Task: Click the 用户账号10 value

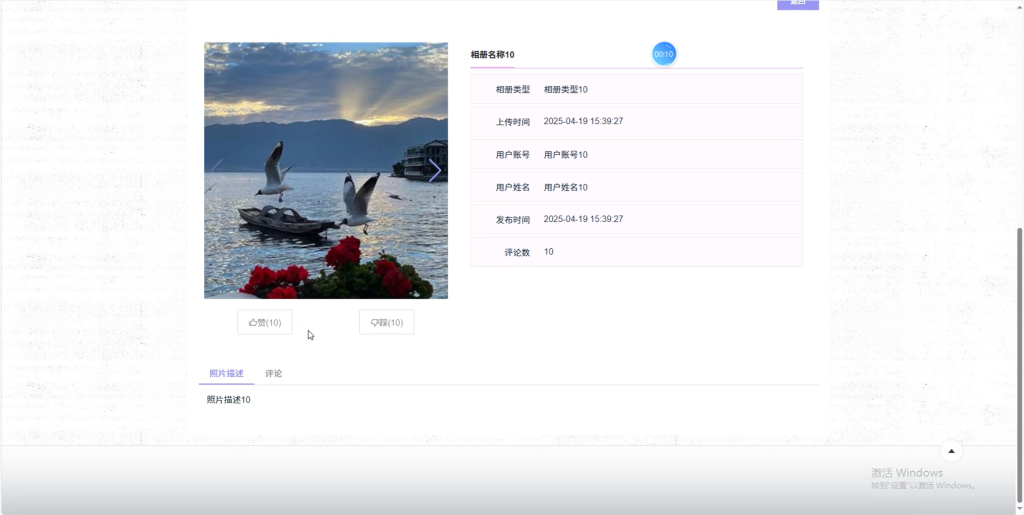Action: coord(566,155)
